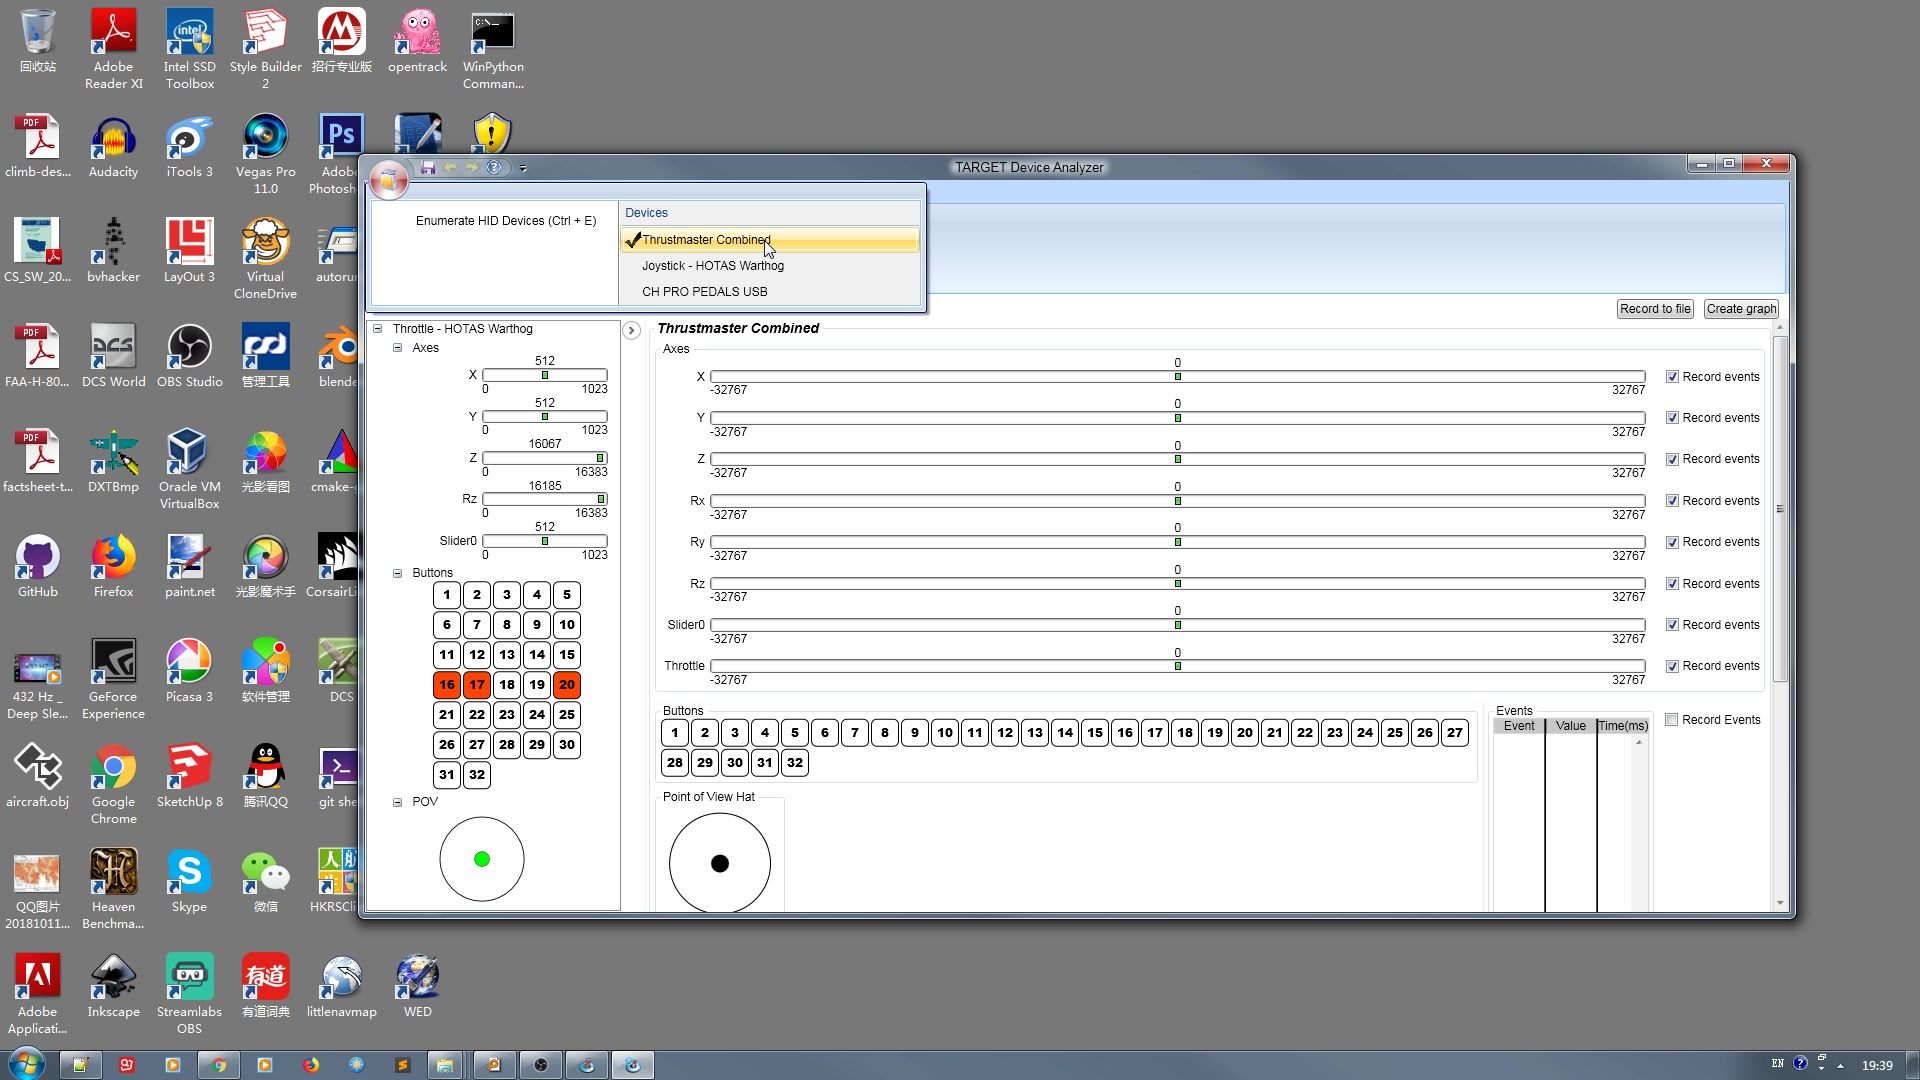The image size is (1920, 1080).
Task: Click the OBS icon in taskbar
Action: (x=540, y=1065)
